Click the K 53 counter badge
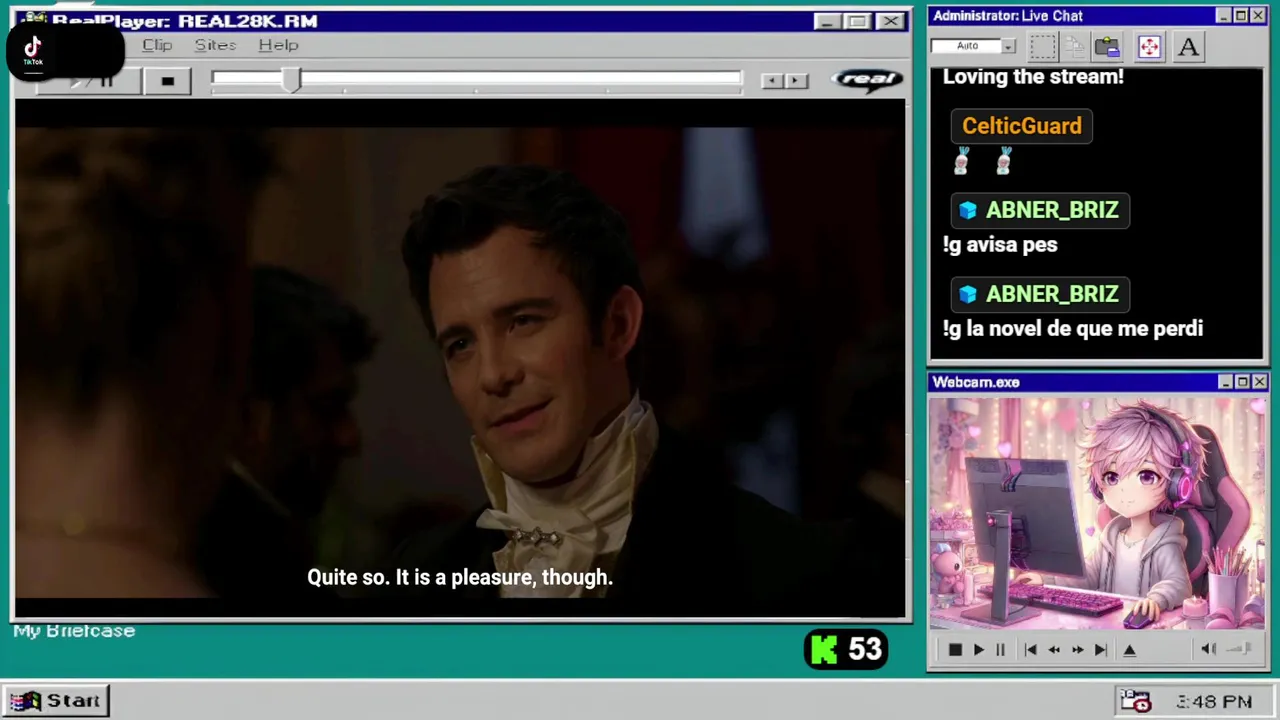 [846, 650]
